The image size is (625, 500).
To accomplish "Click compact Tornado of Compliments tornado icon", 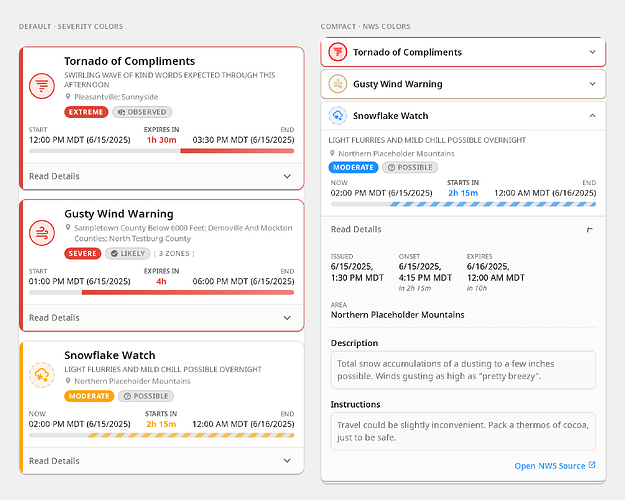I will click(x=338, y=52).
